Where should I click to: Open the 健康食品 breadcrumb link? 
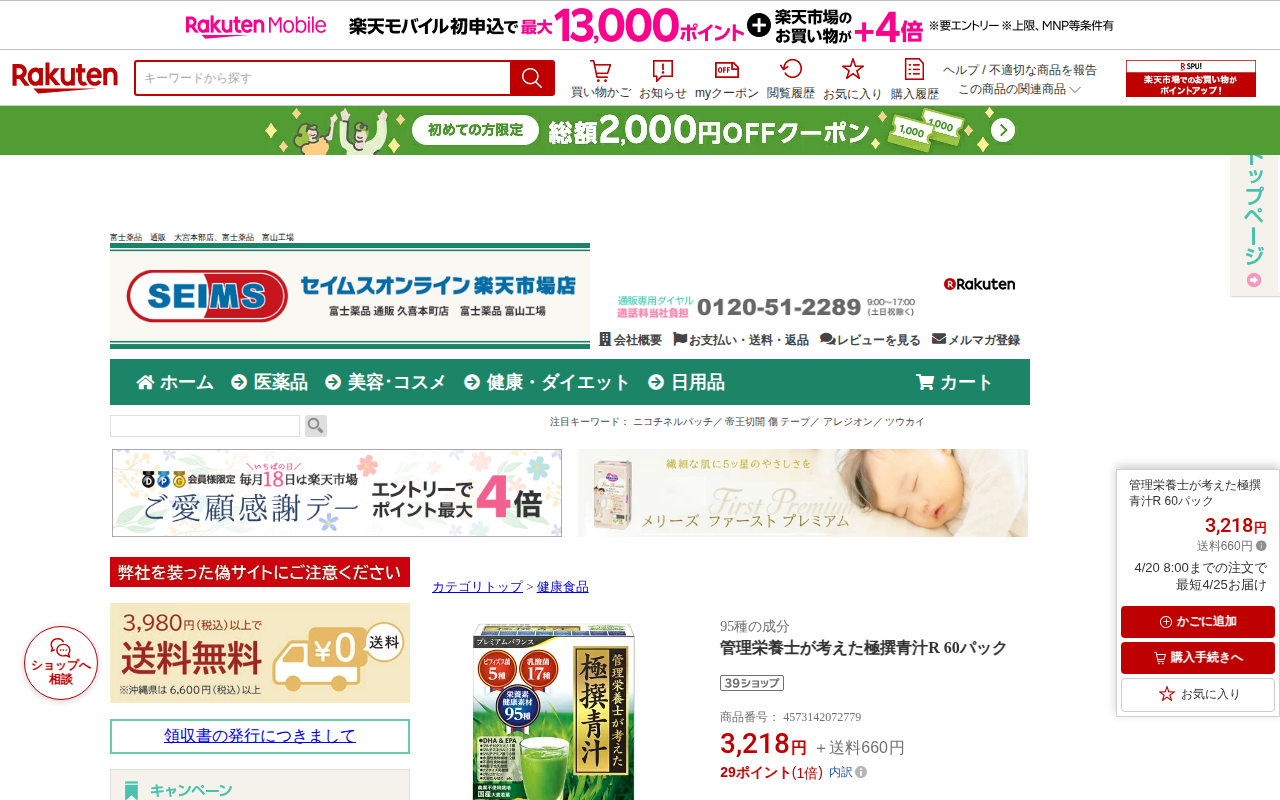(563, 587)
